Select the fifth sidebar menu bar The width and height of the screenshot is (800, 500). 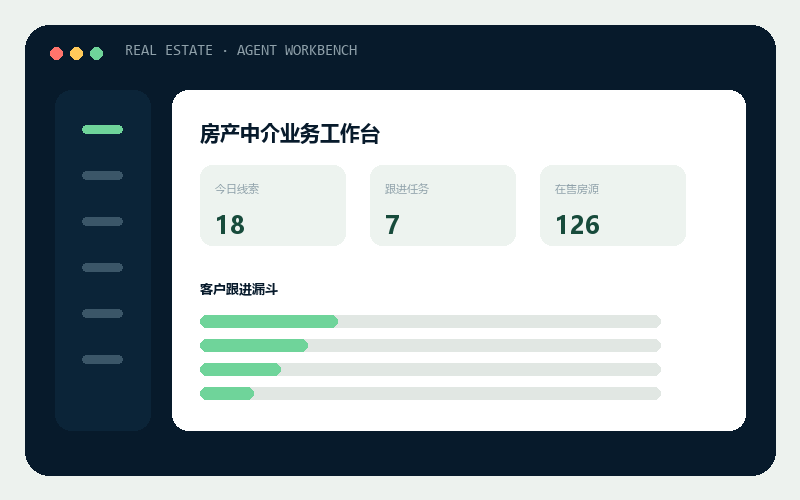(x=103, y=313)
